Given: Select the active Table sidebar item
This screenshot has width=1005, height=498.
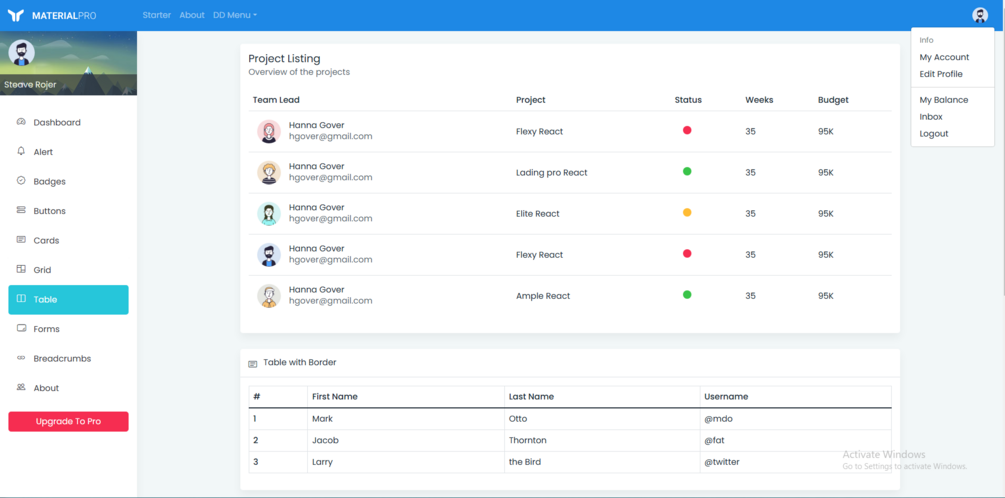Looking at the screenshot, I should (68, 299).
